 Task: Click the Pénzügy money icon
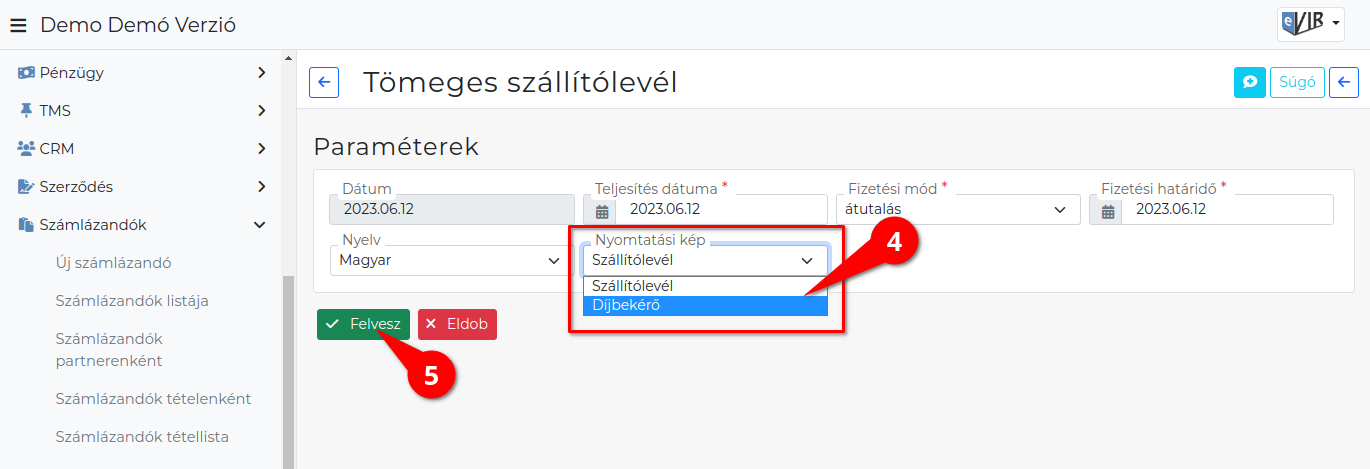[27, 72]
